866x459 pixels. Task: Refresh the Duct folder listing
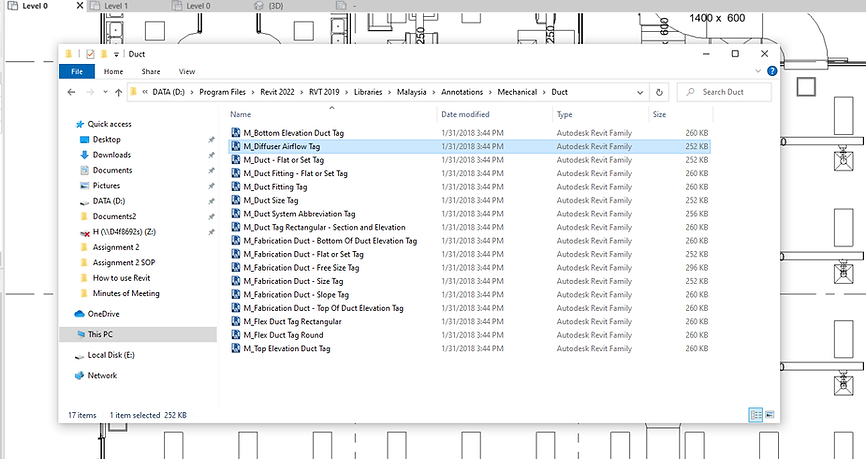[659, 92]
